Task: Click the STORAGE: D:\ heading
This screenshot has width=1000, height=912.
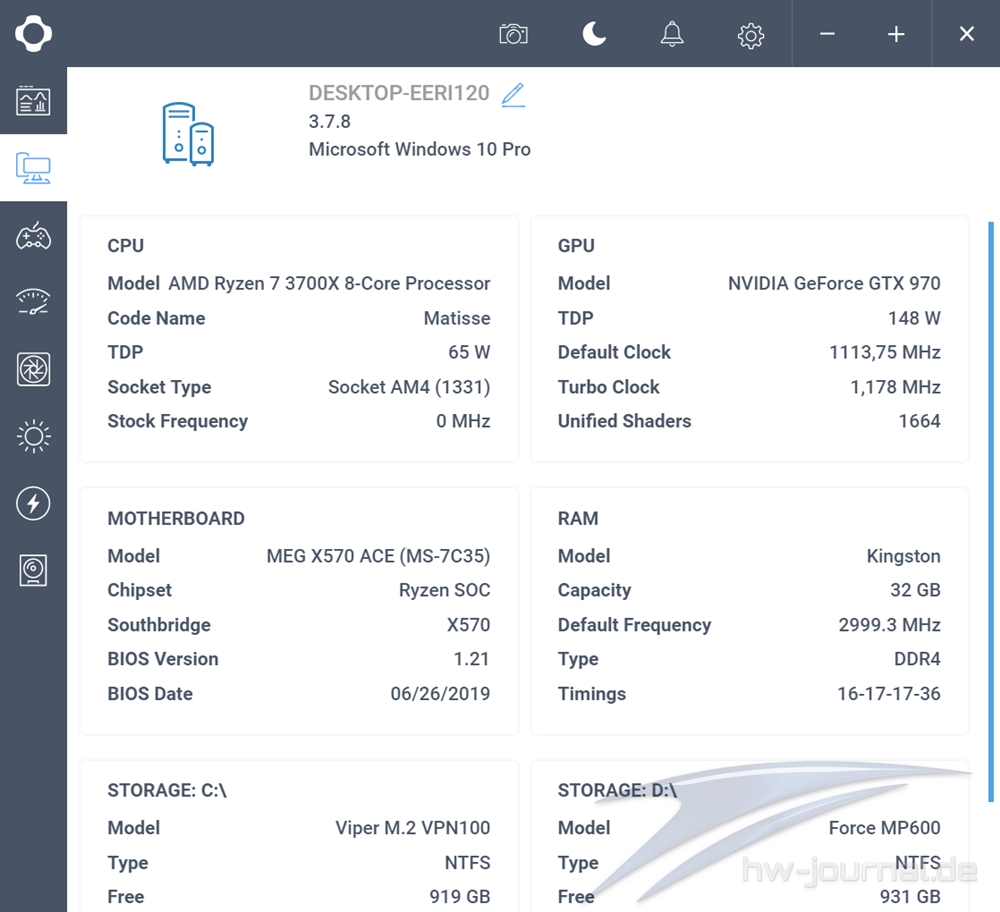Action: [x=617, y=791]
